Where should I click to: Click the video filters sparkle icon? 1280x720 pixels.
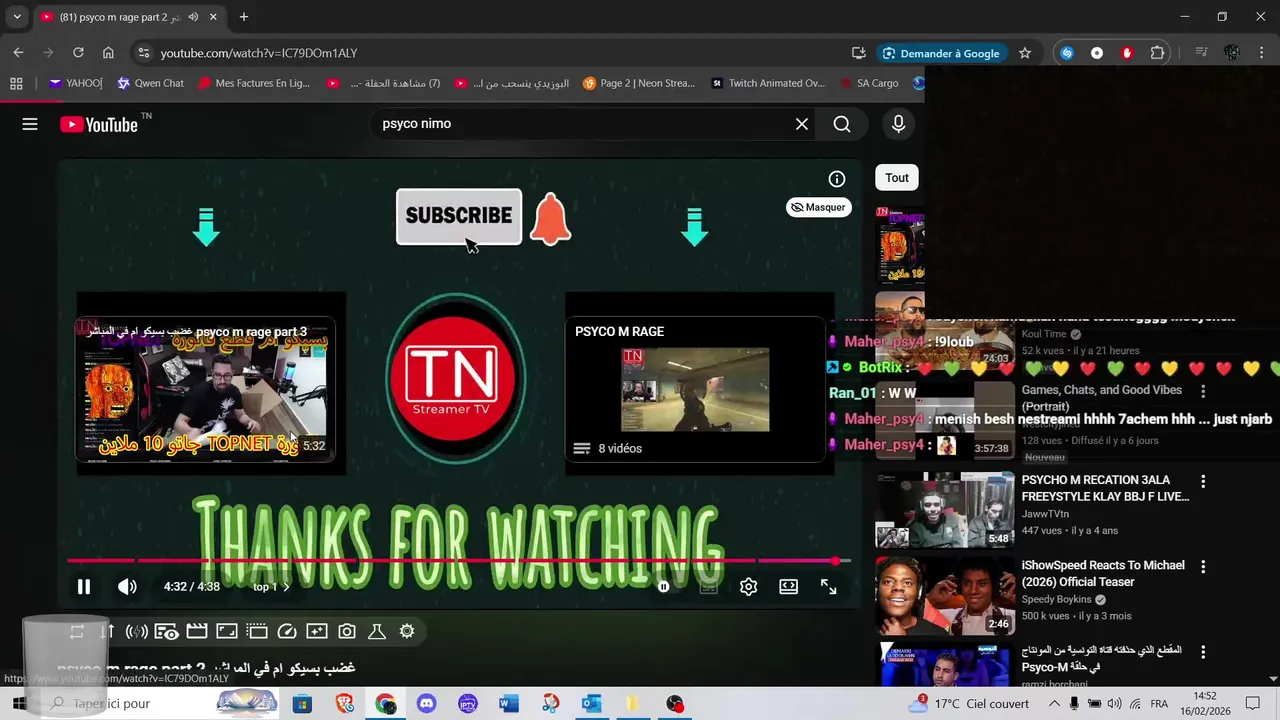317,631
